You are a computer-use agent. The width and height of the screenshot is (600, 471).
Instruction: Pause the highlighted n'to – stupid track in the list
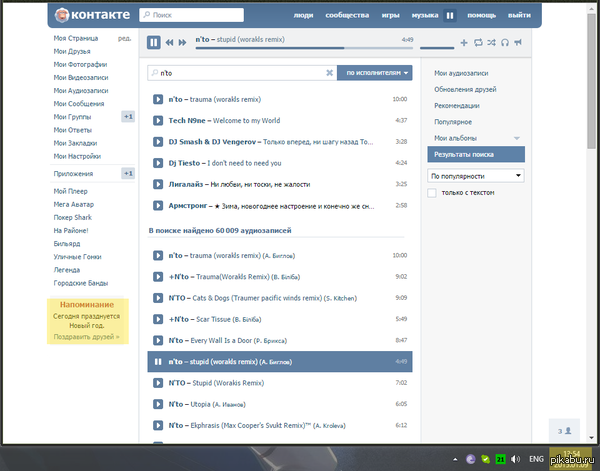(158, 361)
